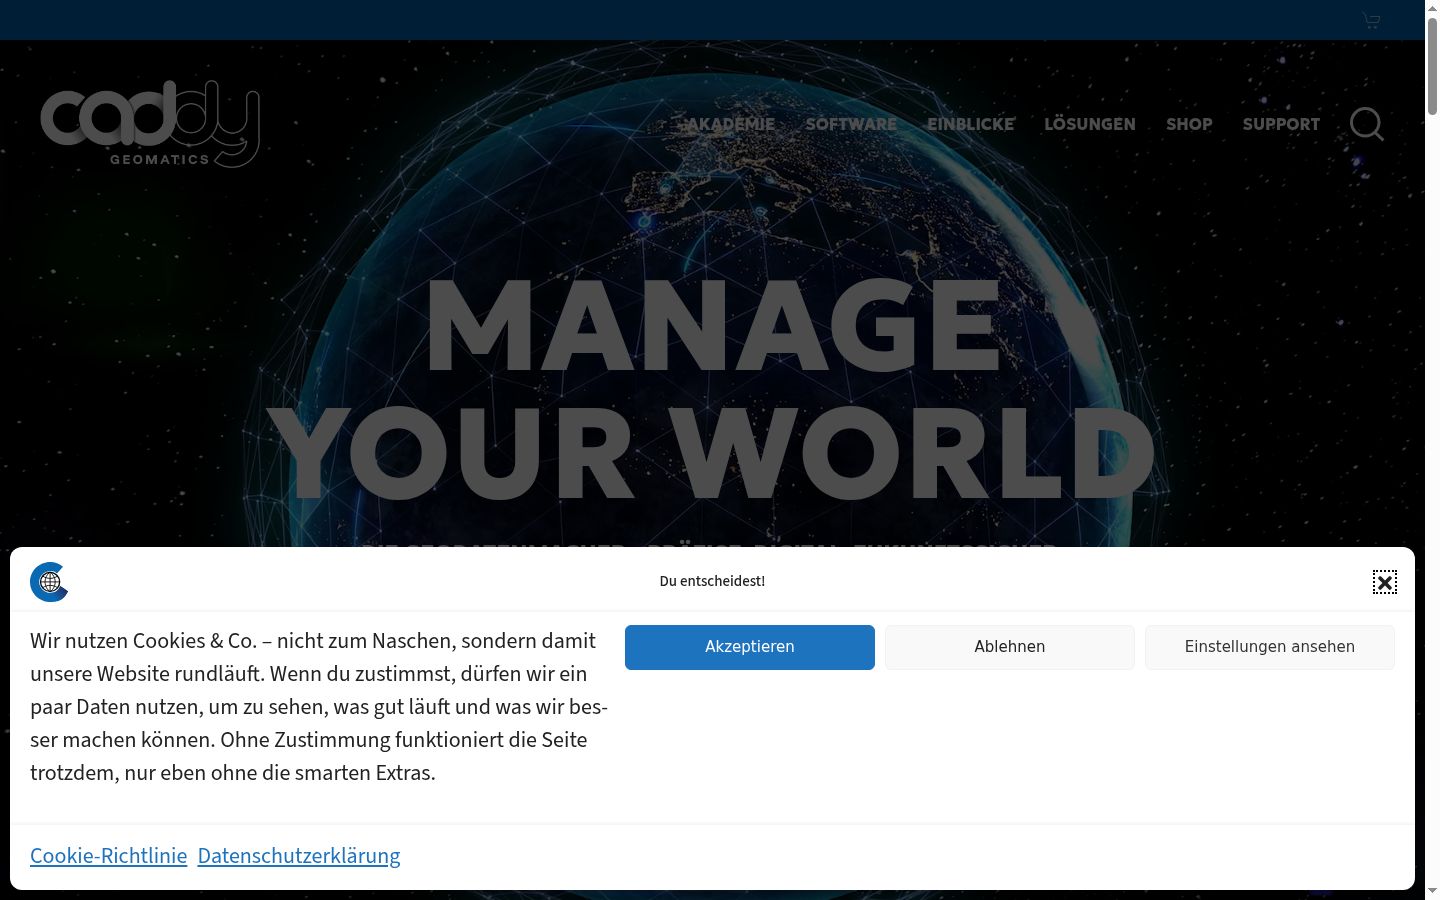Open the Software menu

(x=851, y=124)
